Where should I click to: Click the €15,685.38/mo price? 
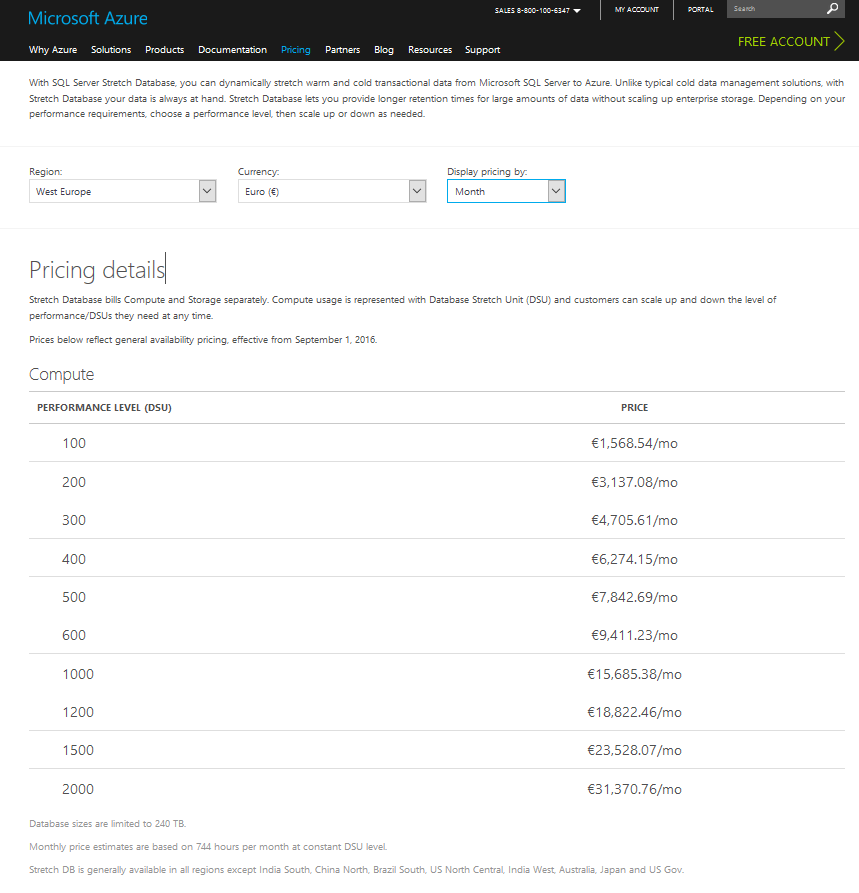[x=635, y=674]
